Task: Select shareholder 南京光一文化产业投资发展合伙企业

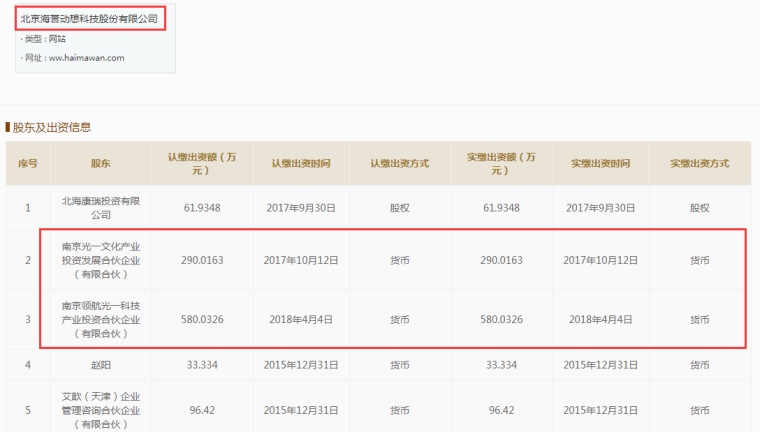Action: tap(101, 260)
